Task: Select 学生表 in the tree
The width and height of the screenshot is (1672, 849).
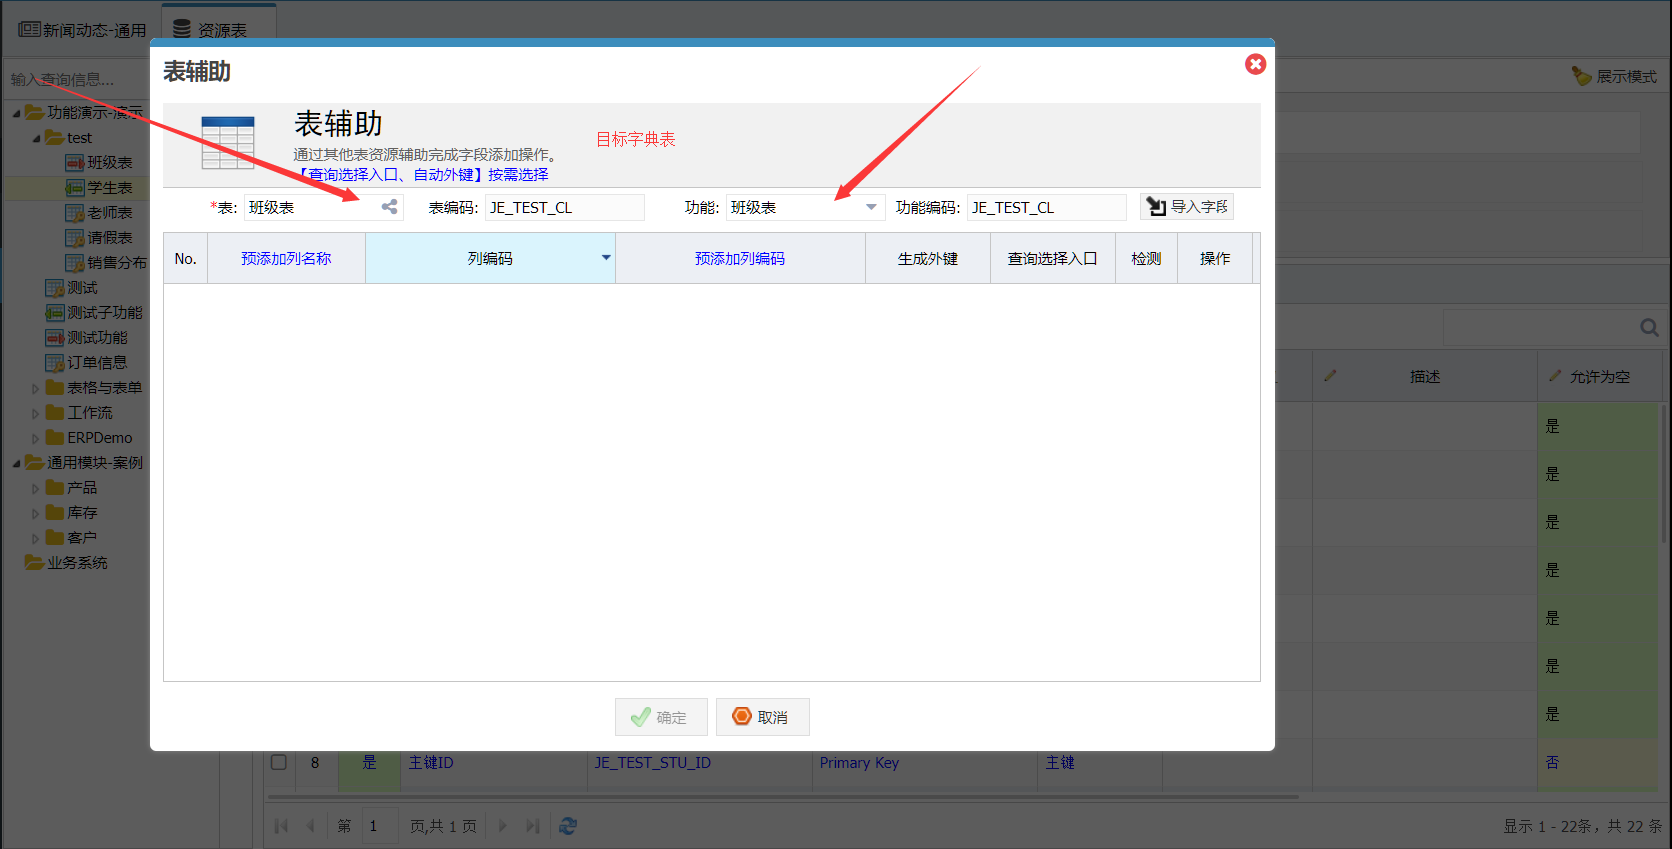Action: coord(109,188)
